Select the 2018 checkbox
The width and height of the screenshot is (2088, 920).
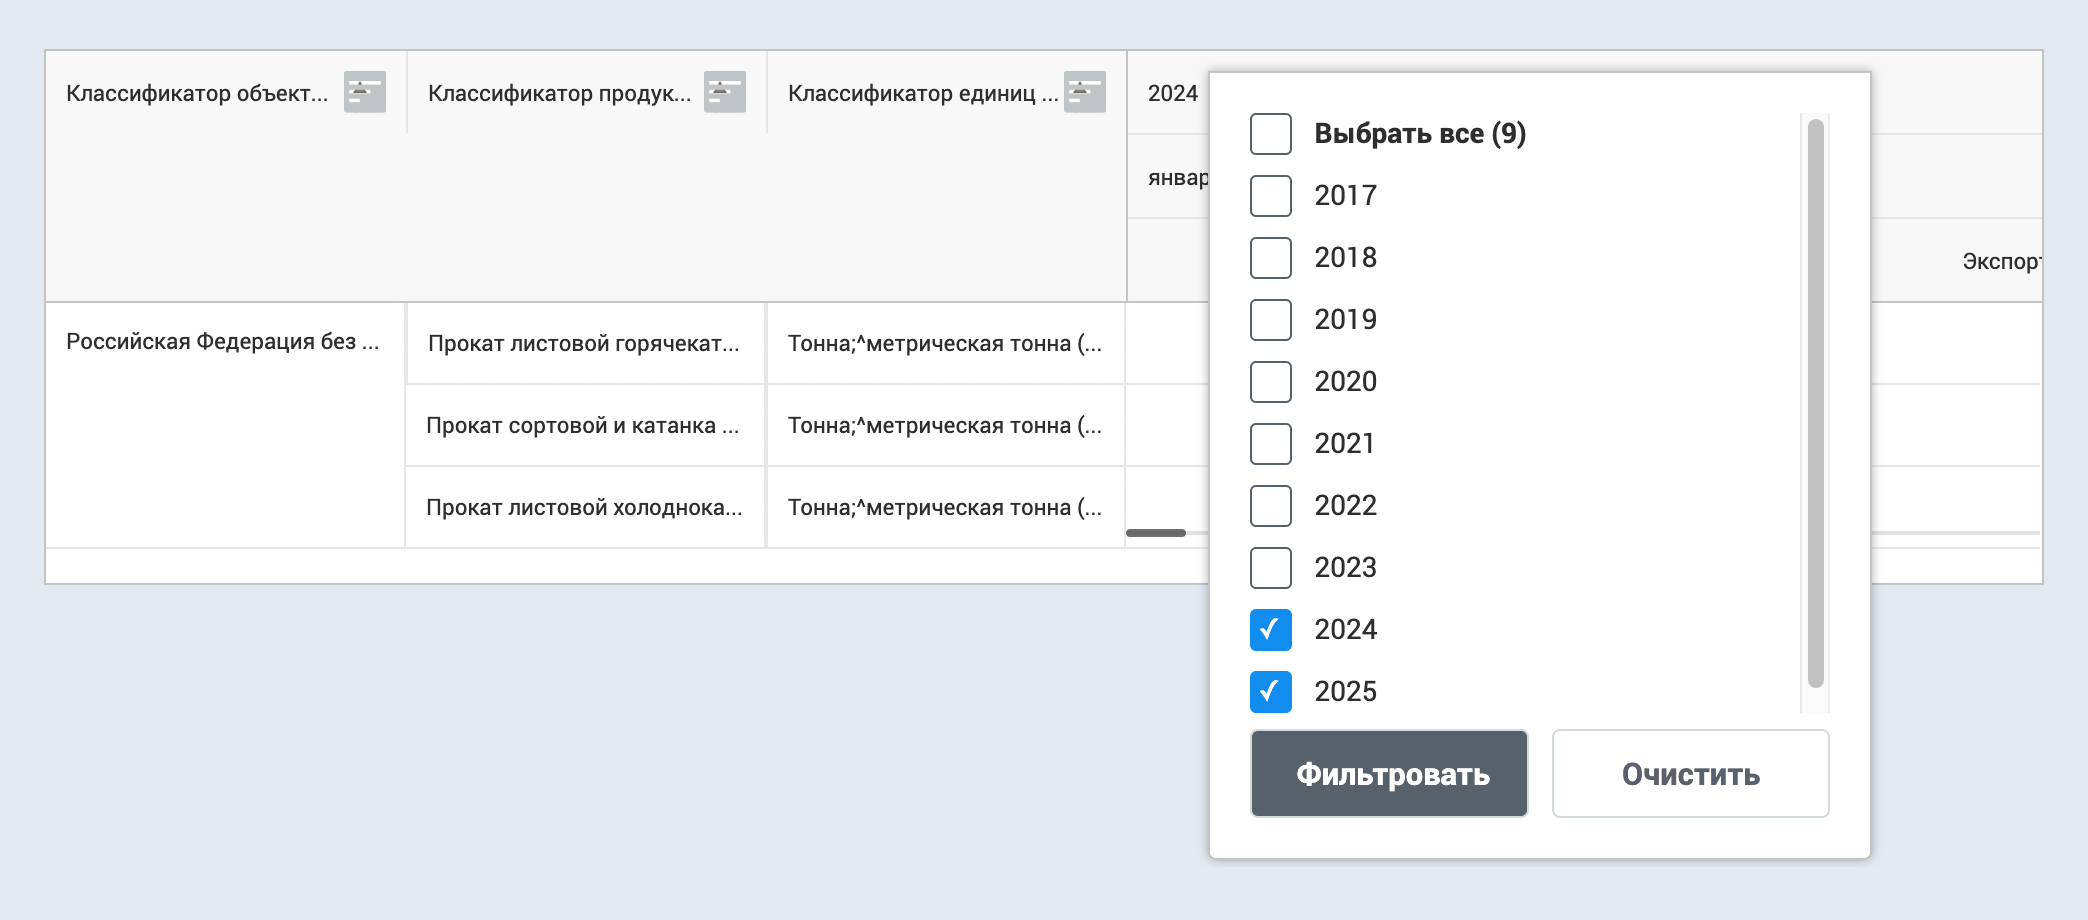coord(1270,258)
